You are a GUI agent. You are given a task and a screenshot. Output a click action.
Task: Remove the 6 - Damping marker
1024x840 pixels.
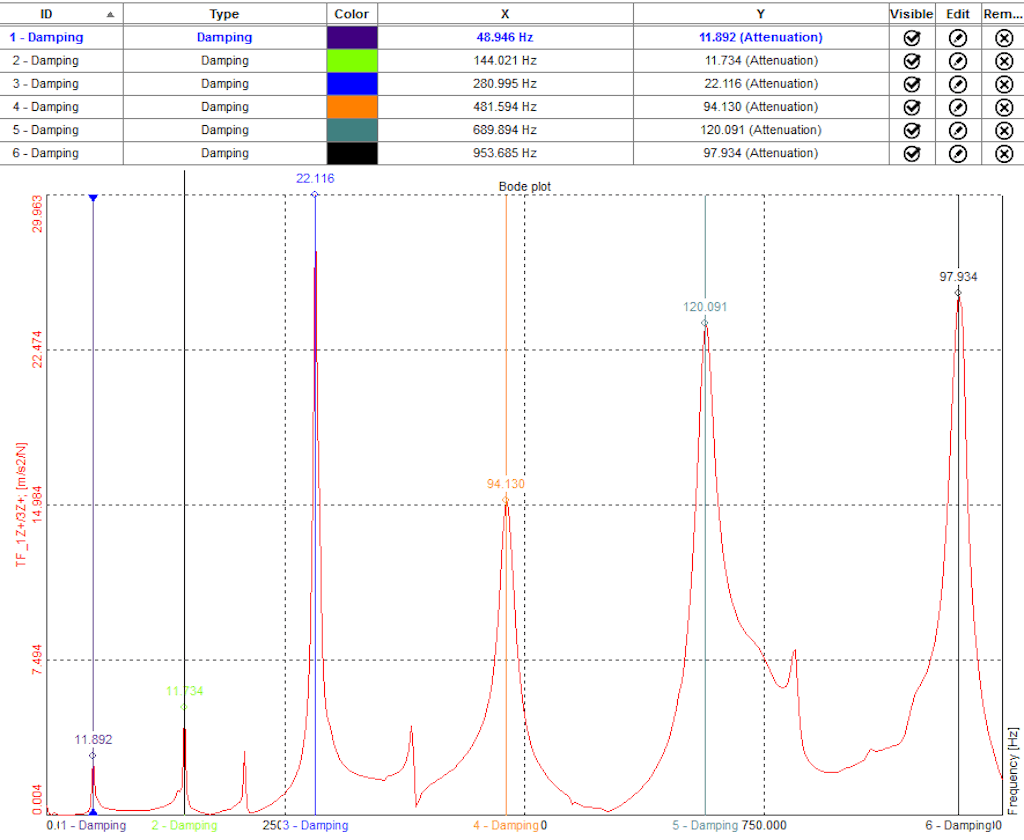tap(1004, 153)
